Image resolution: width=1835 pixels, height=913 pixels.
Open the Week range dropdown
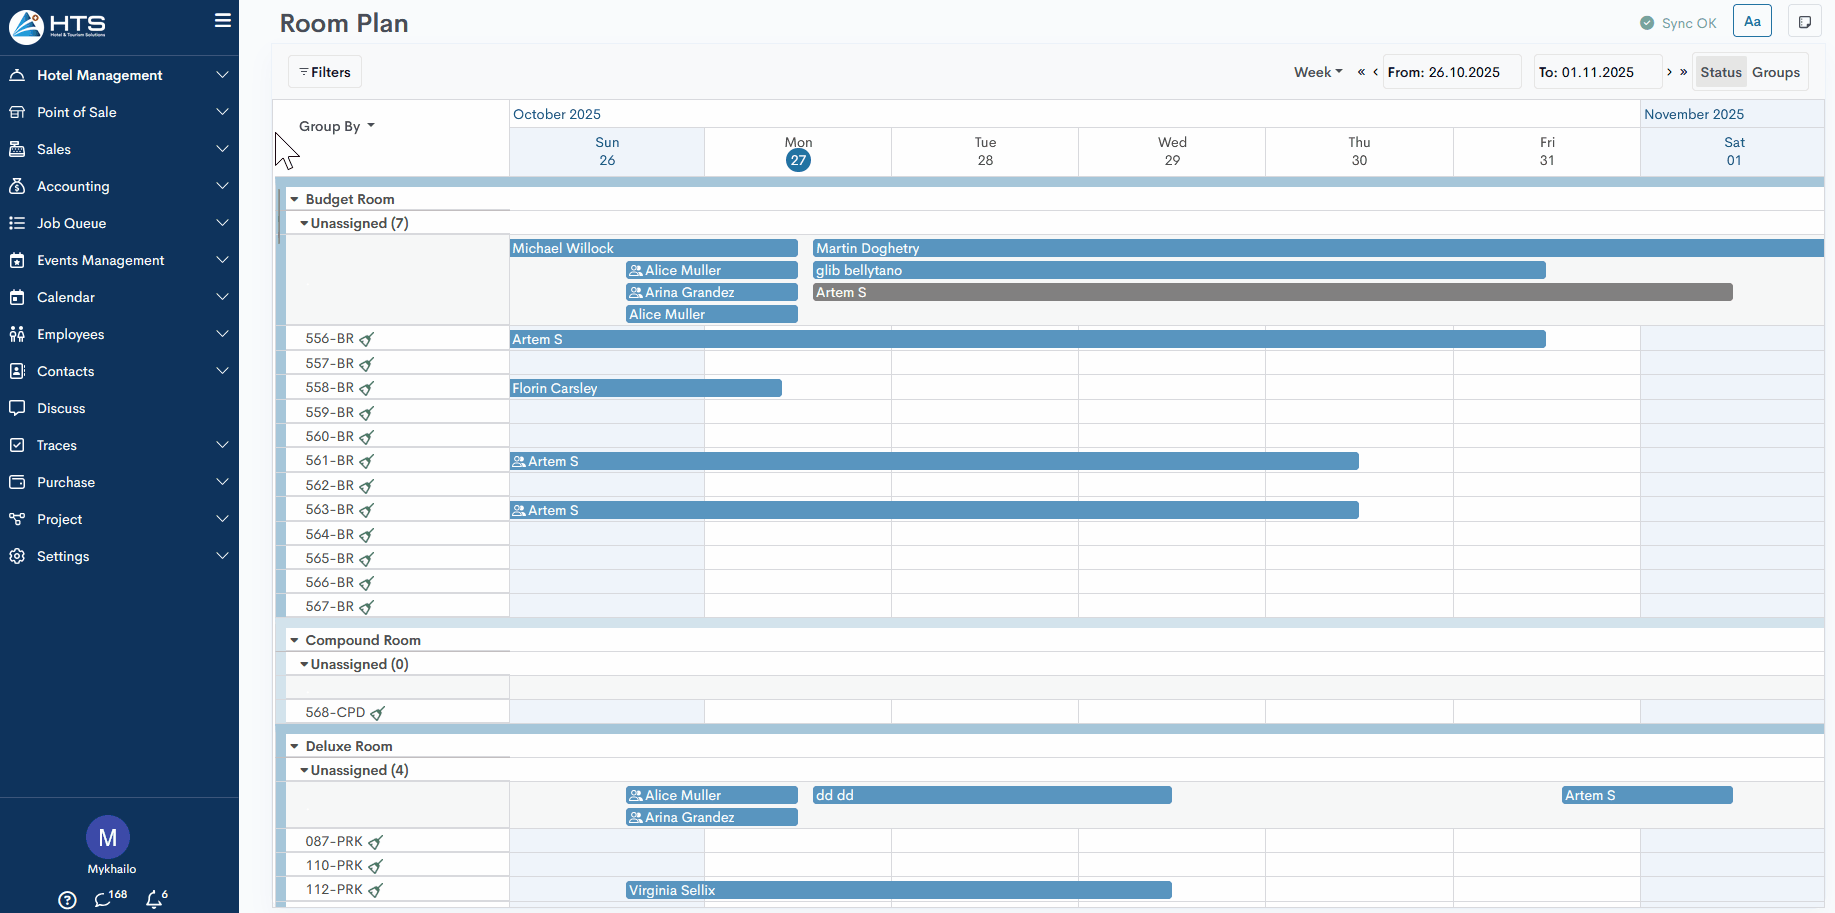point(1317,72)
